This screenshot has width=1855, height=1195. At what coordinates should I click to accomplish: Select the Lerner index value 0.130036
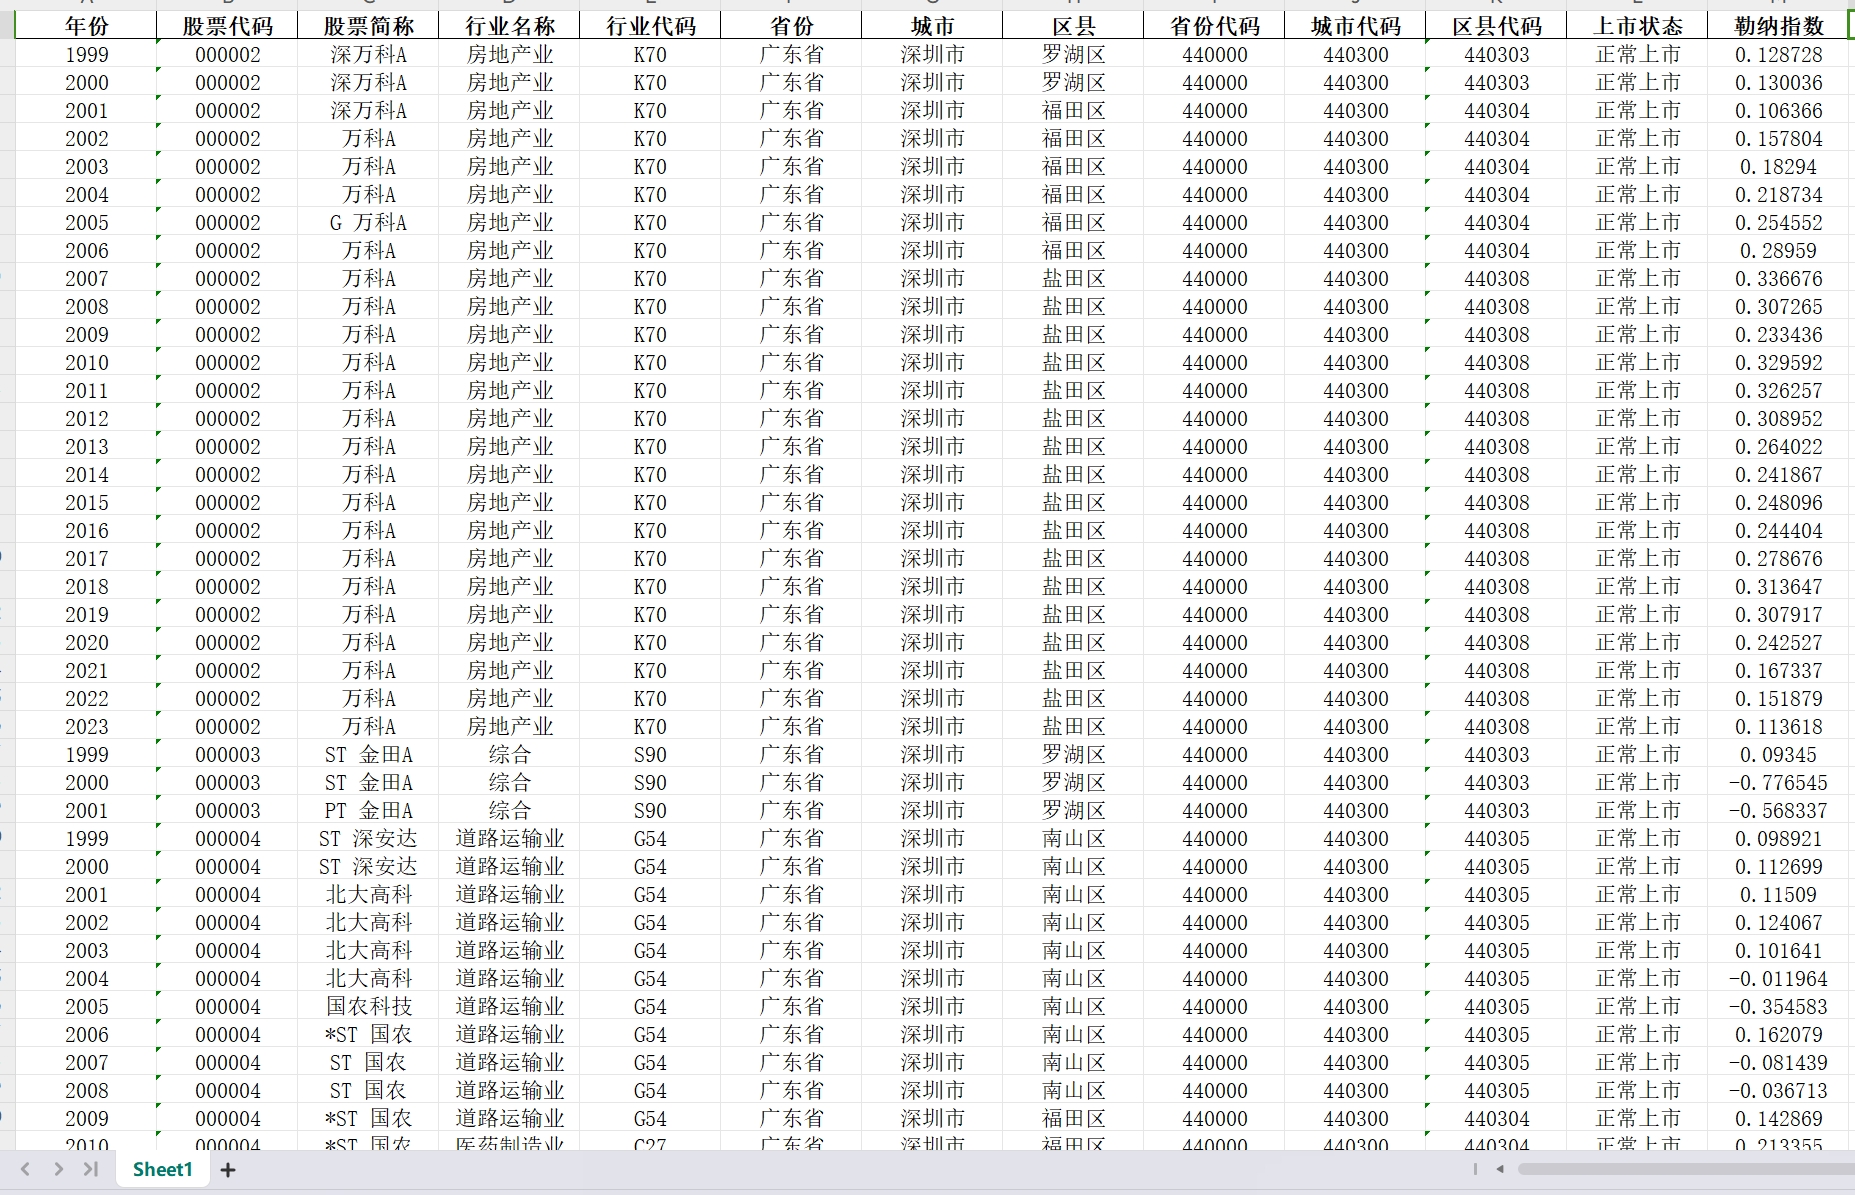tap(1778, 83)
